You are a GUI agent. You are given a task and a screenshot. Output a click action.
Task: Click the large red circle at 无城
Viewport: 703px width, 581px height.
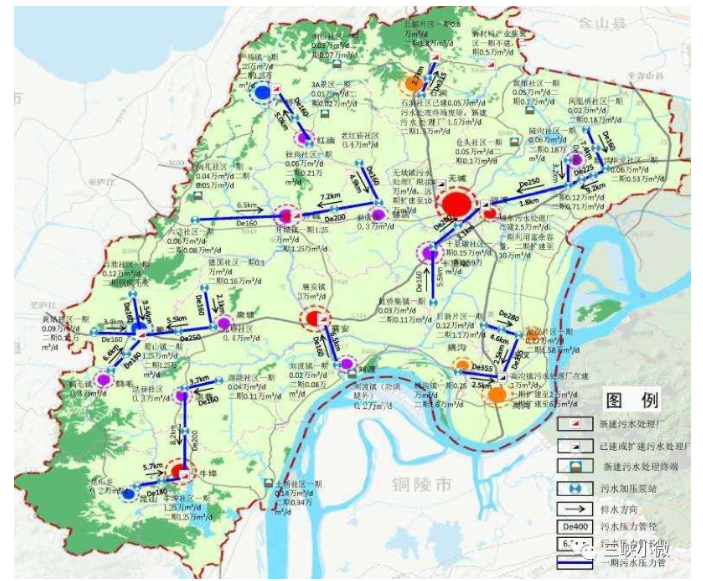tap(456, 204)
